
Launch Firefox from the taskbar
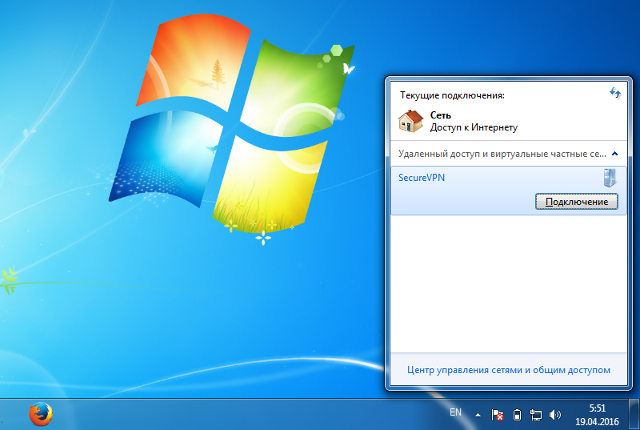(41, 414)
